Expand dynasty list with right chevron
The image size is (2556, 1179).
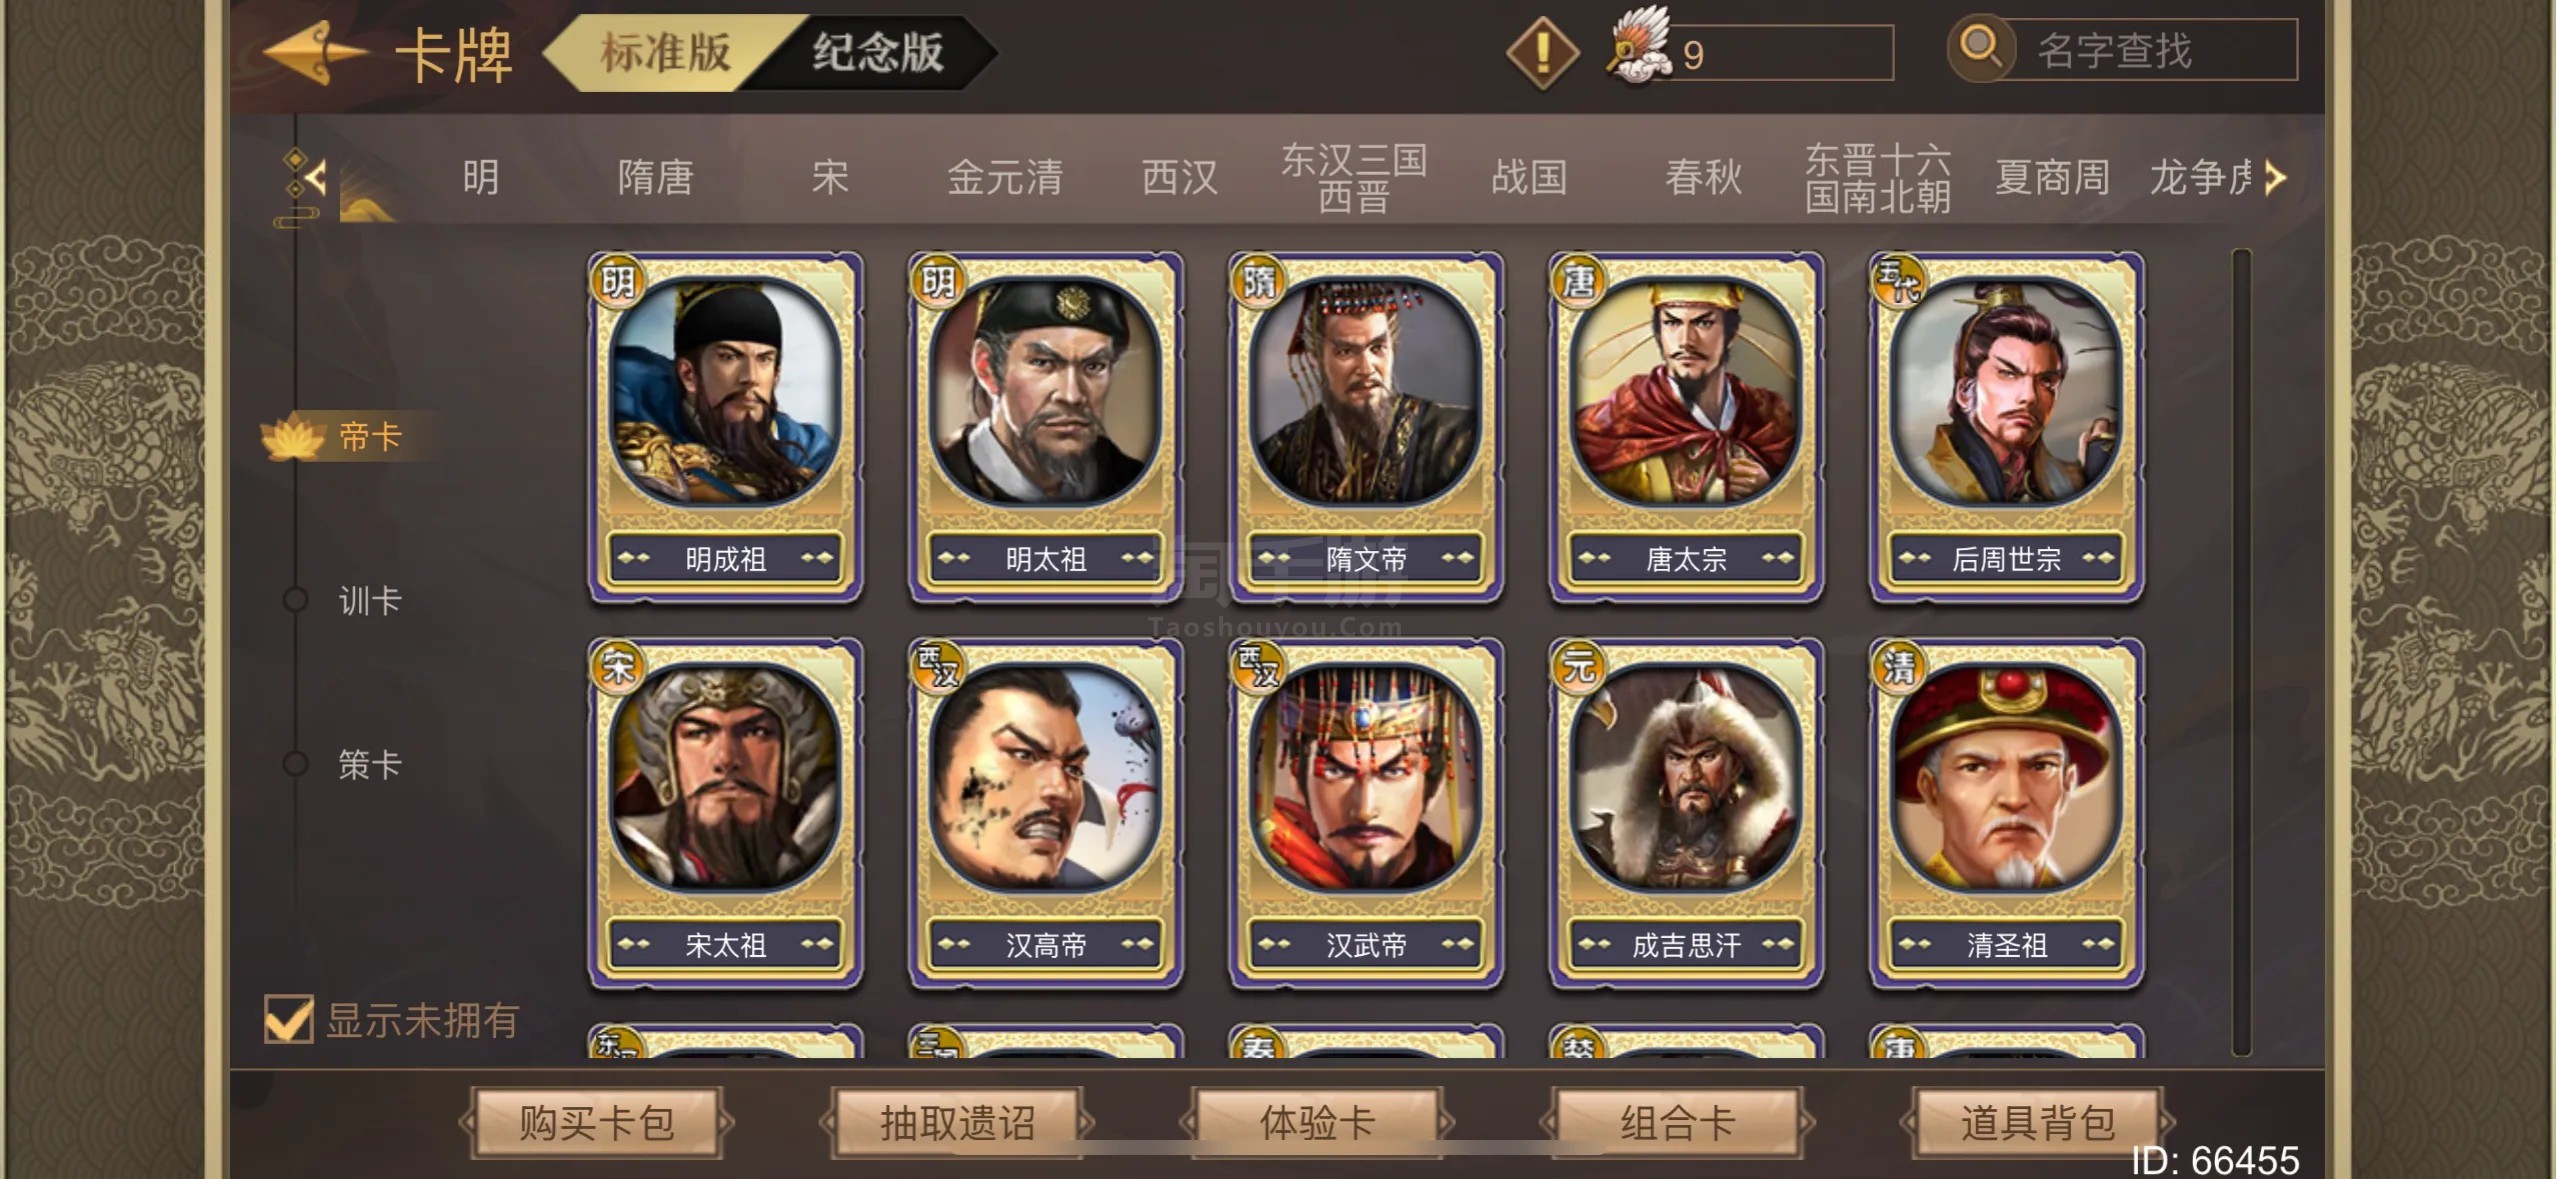coord(2276,178)
